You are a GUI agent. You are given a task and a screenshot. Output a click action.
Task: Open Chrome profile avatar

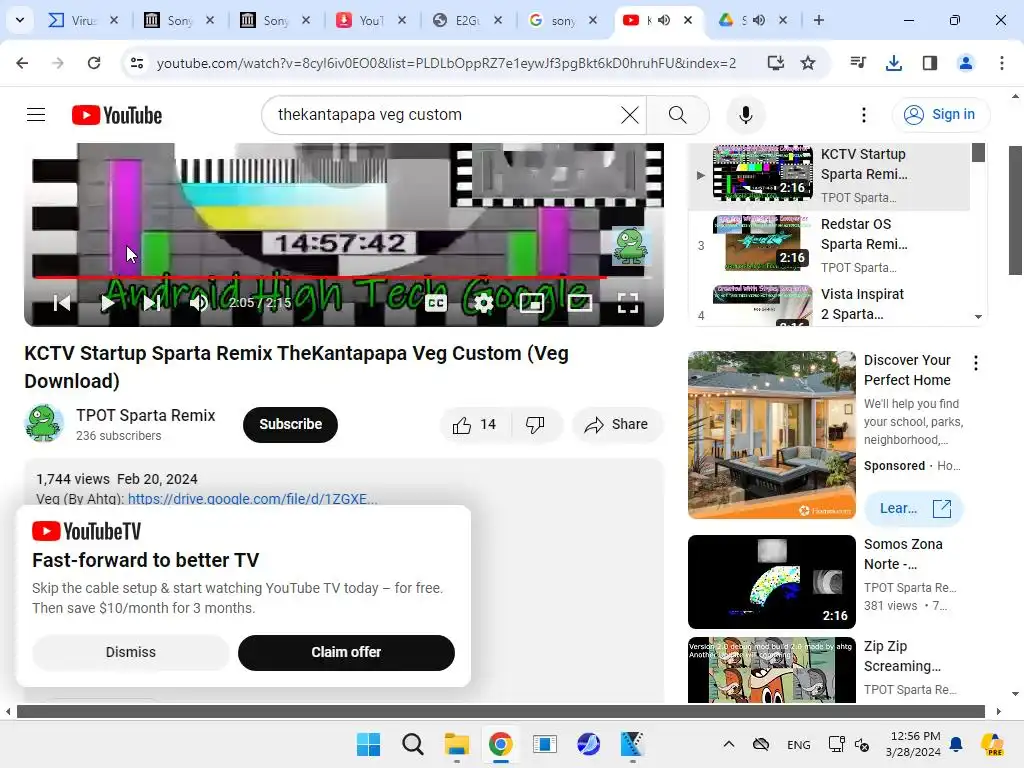tap(965, 63)
